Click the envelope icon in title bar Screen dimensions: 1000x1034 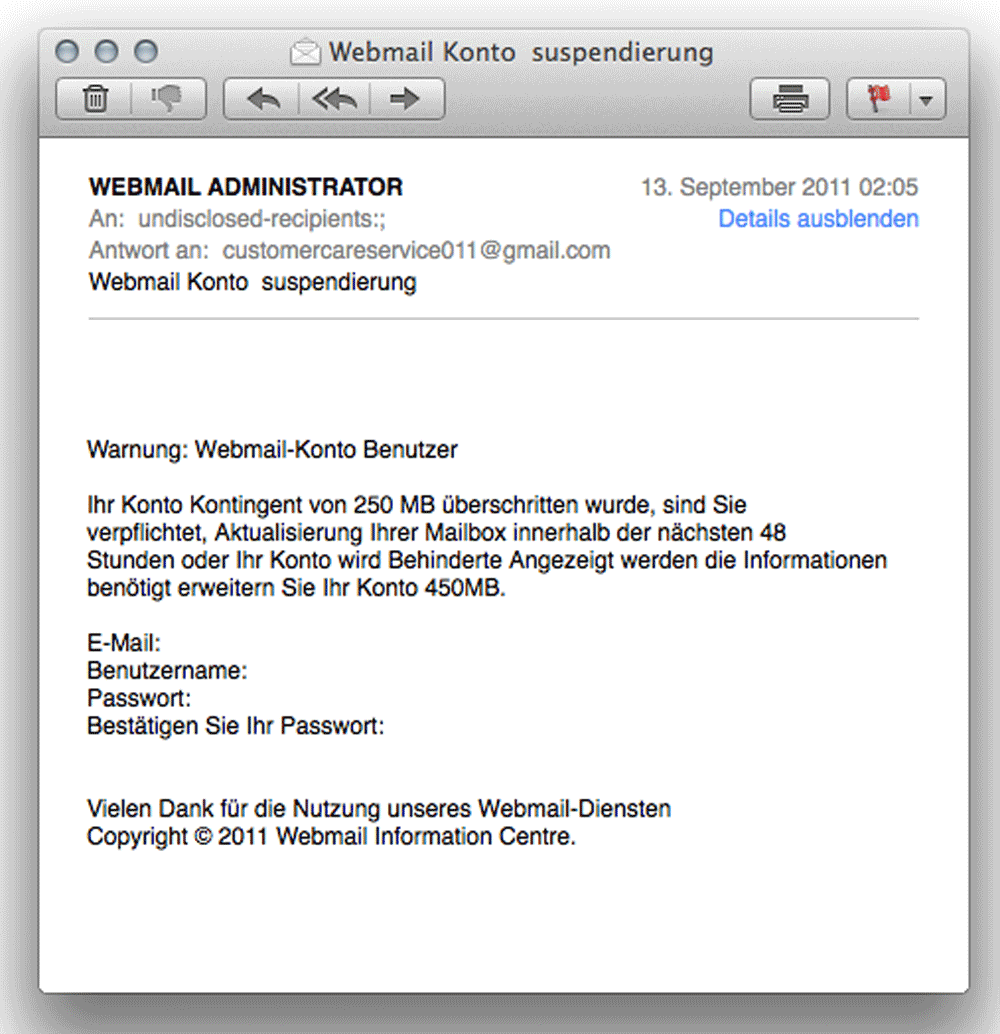click(305, 52)
